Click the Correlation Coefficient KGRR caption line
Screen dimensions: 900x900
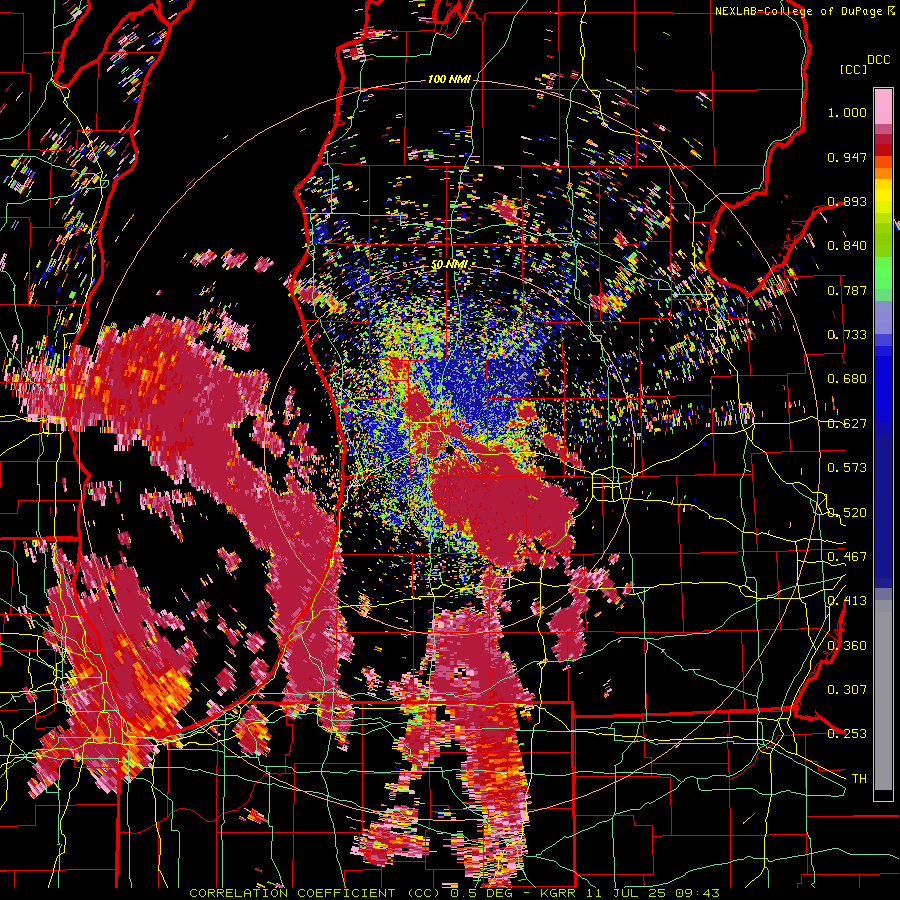(454, 893)
